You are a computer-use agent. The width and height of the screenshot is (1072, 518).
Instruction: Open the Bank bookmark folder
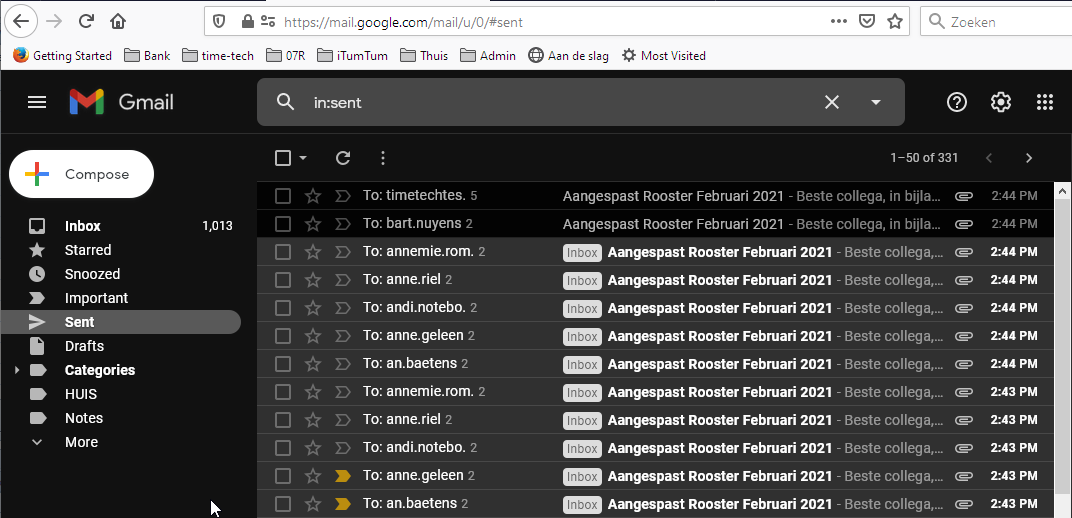(x=147, y=55)
